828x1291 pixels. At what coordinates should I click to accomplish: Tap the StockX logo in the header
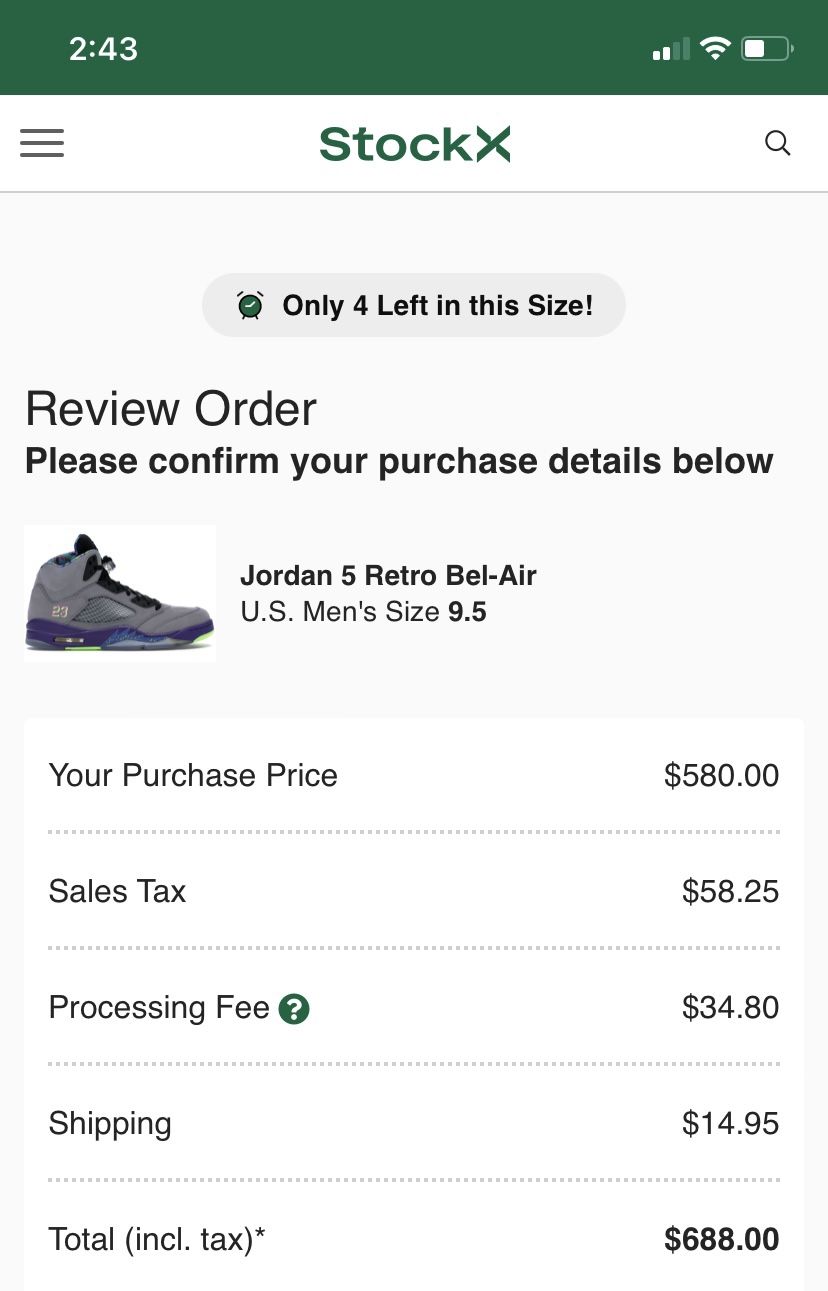point(414,143)
